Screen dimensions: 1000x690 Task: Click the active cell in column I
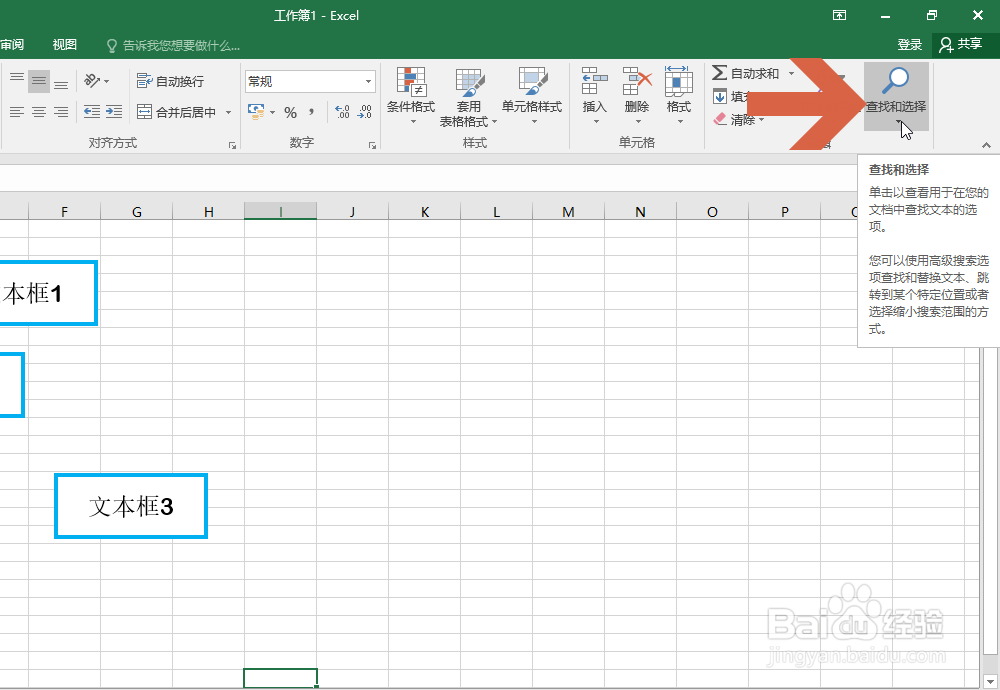(x=281, y=677)
